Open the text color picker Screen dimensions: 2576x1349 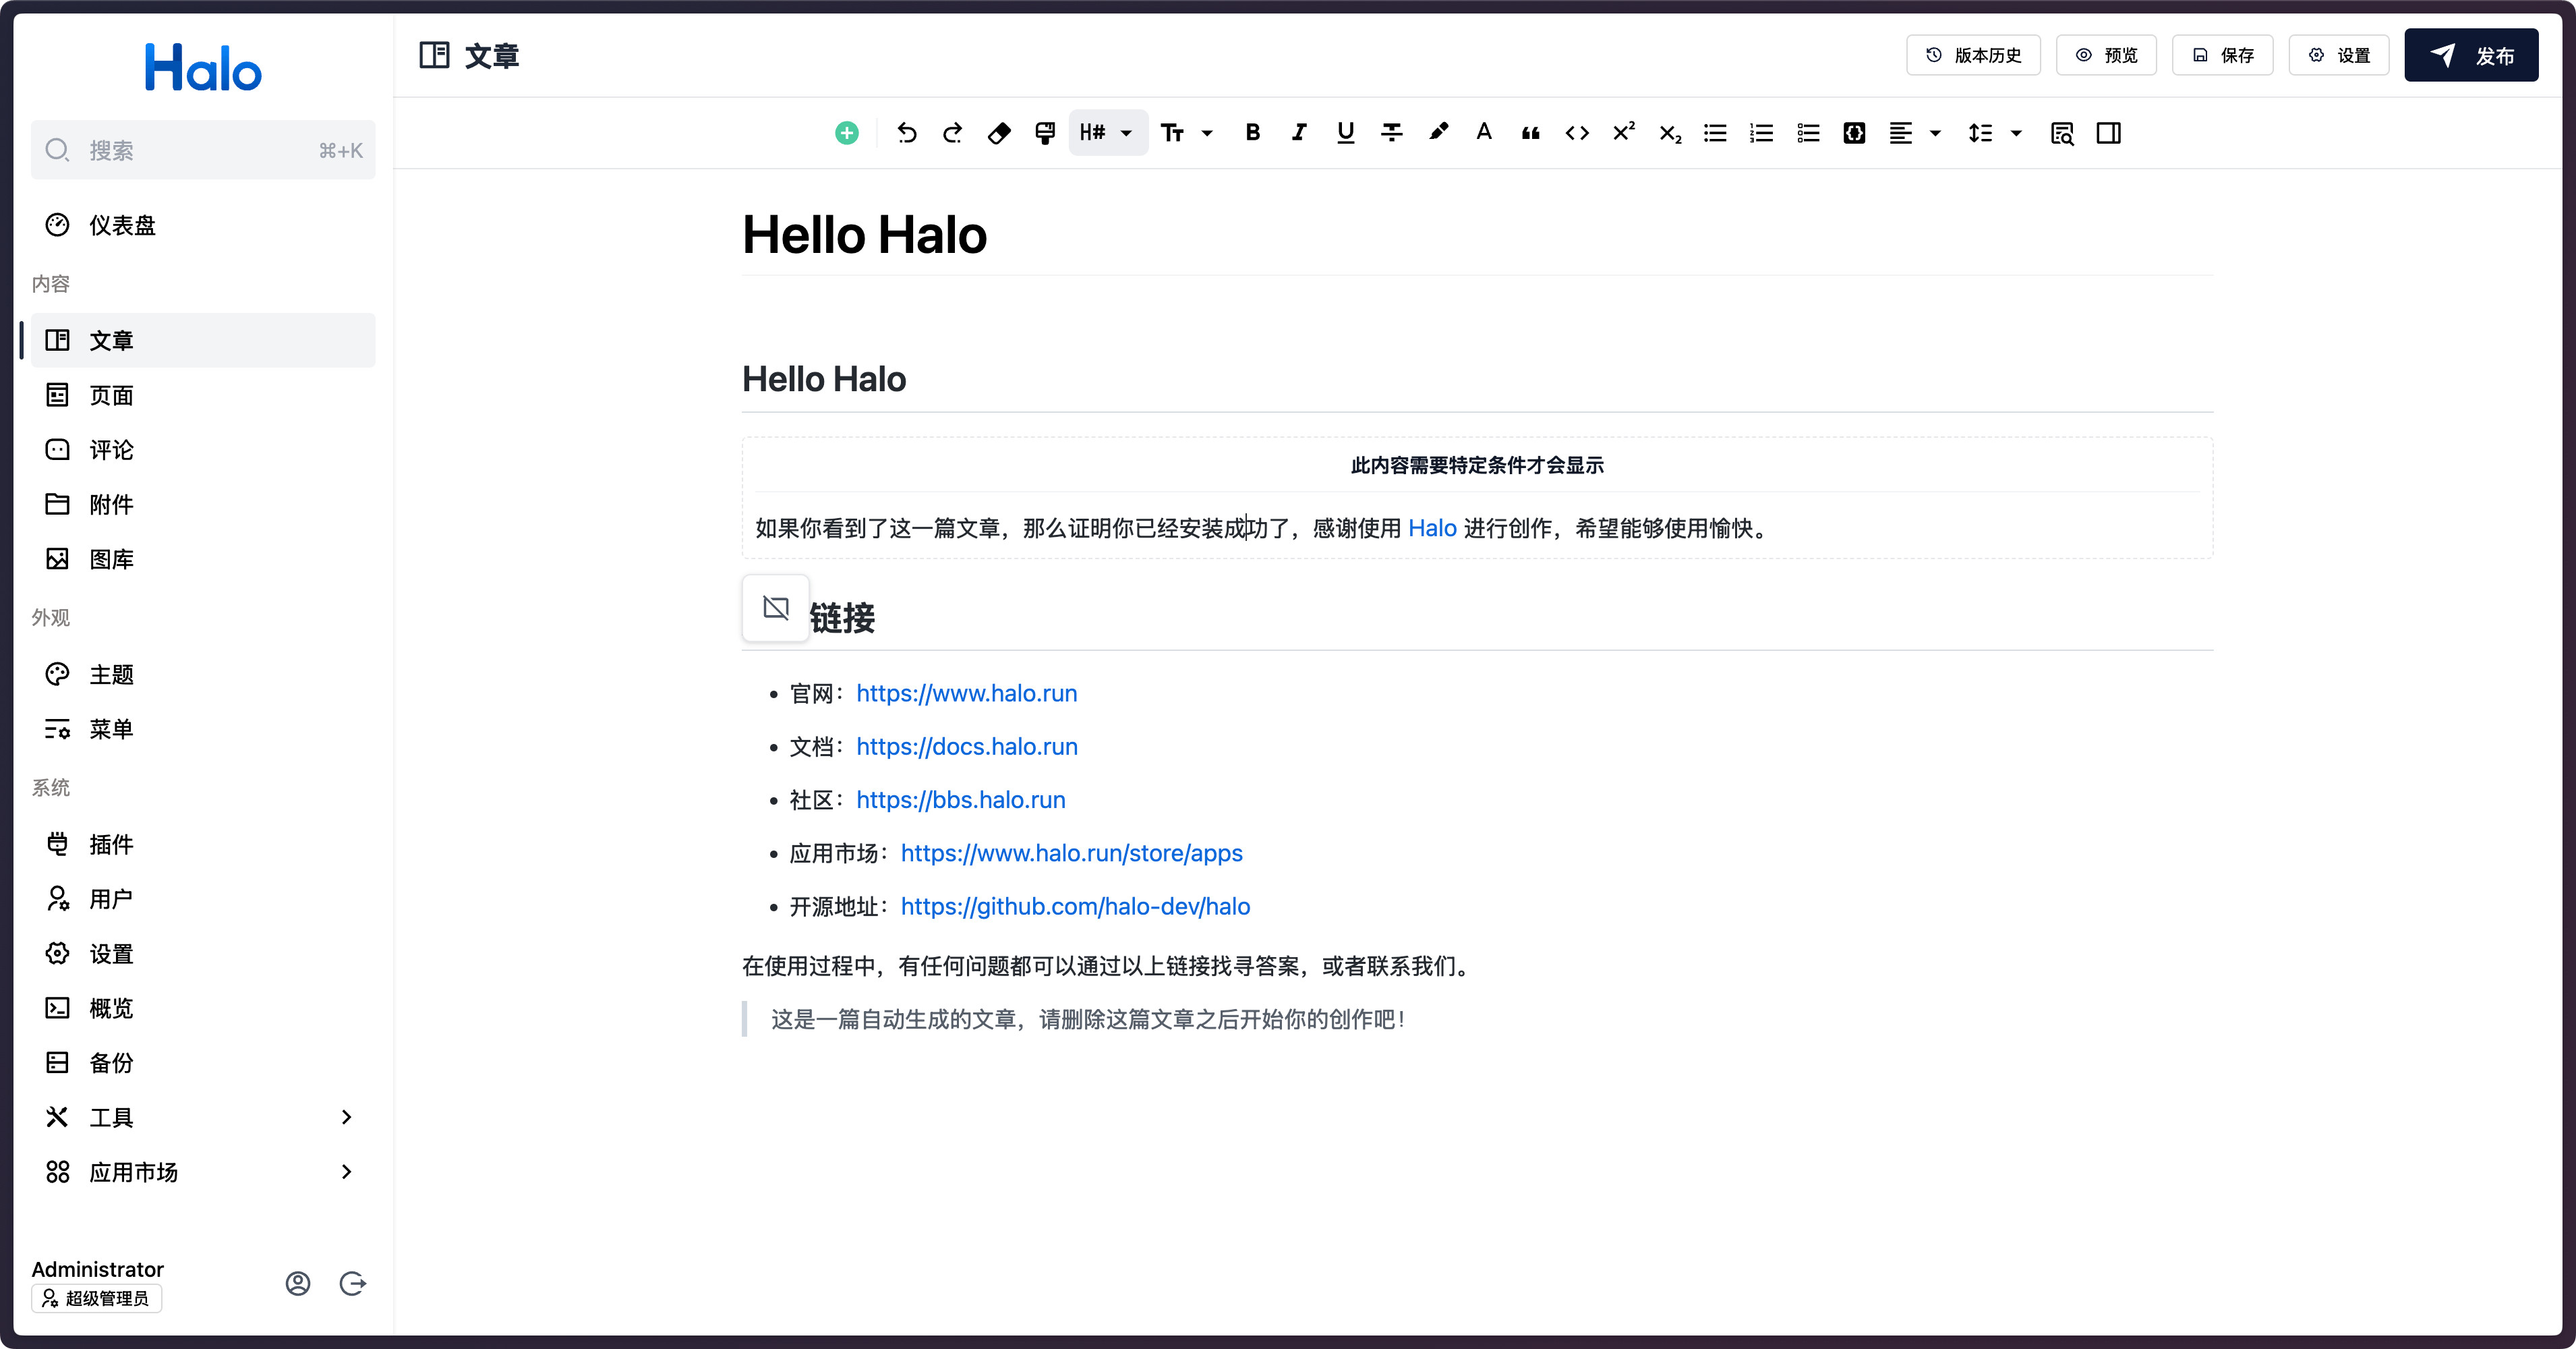pos(1484,133)
